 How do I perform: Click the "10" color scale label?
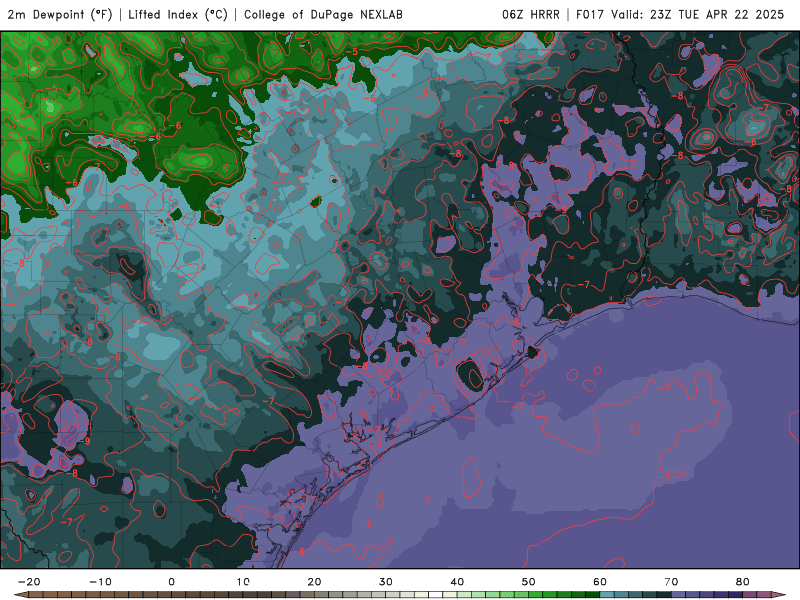tap(243, 582)
